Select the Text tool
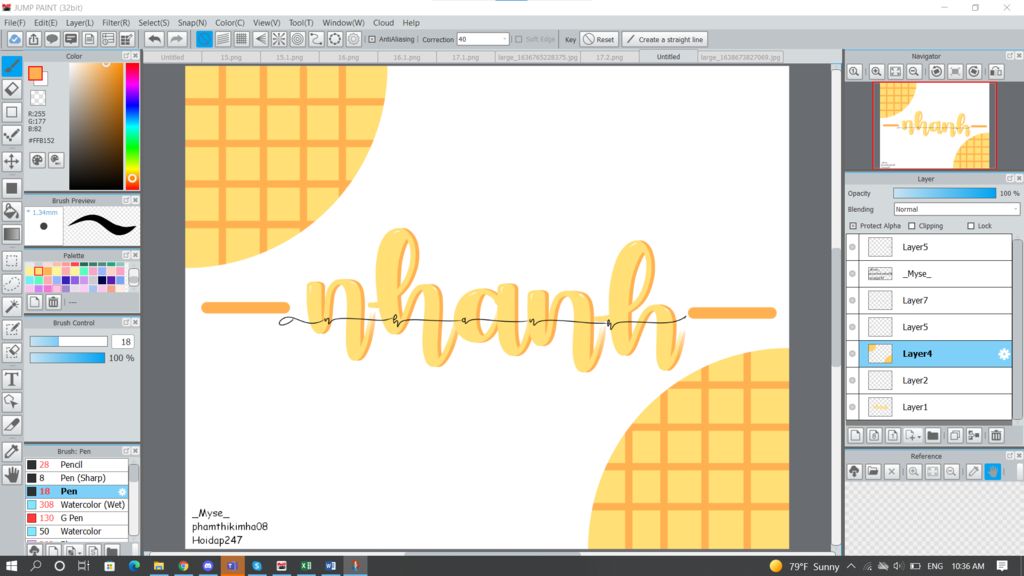The width and height of the screenshot is (1024, 576). (12, 379)
